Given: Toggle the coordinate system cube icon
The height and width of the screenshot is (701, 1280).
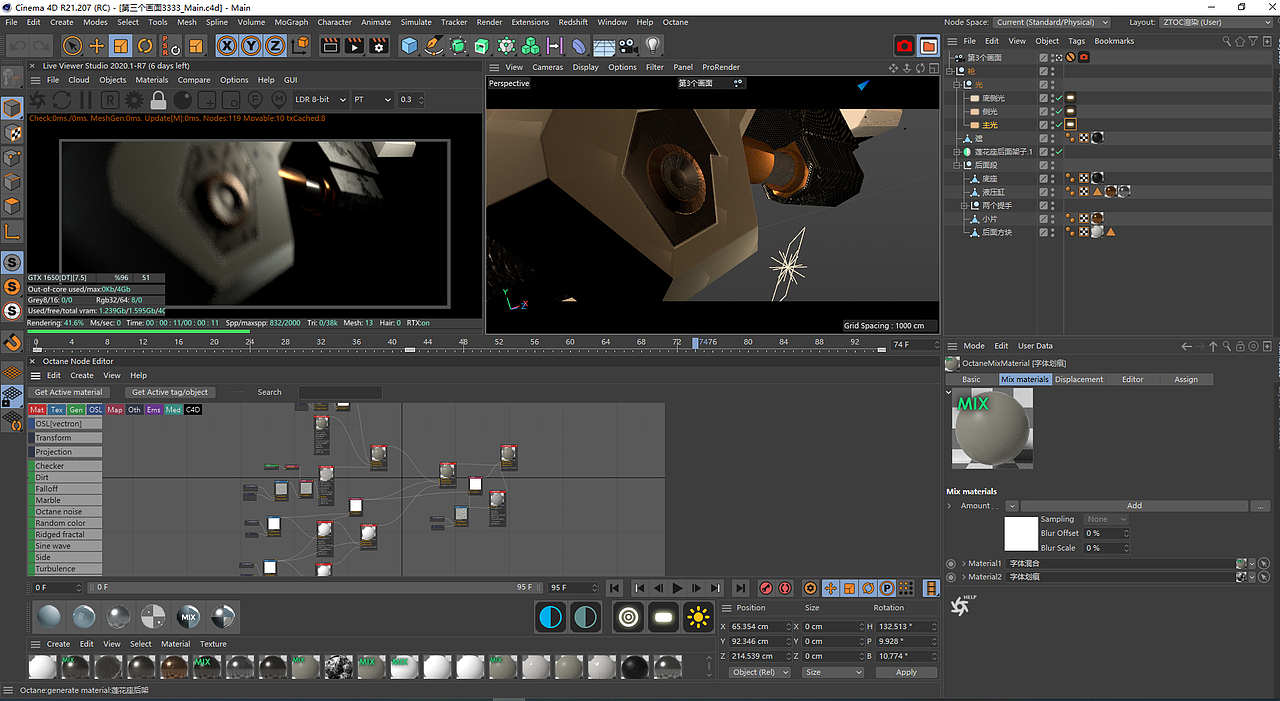Looking at the screenshot, I should pyautogui.click(x=299, y=45).
